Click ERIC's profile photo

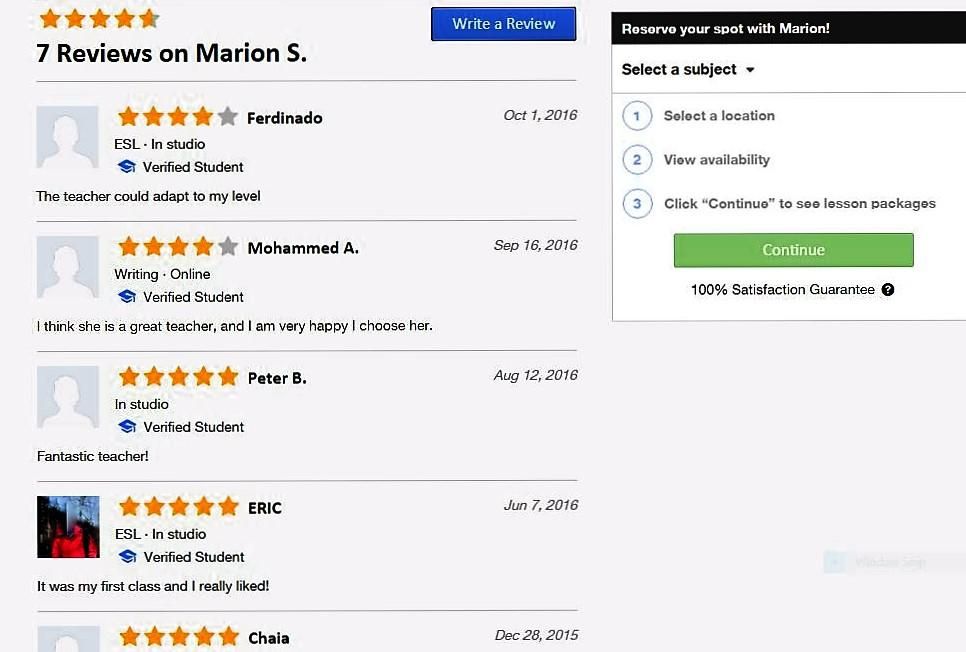pos(67,527)
